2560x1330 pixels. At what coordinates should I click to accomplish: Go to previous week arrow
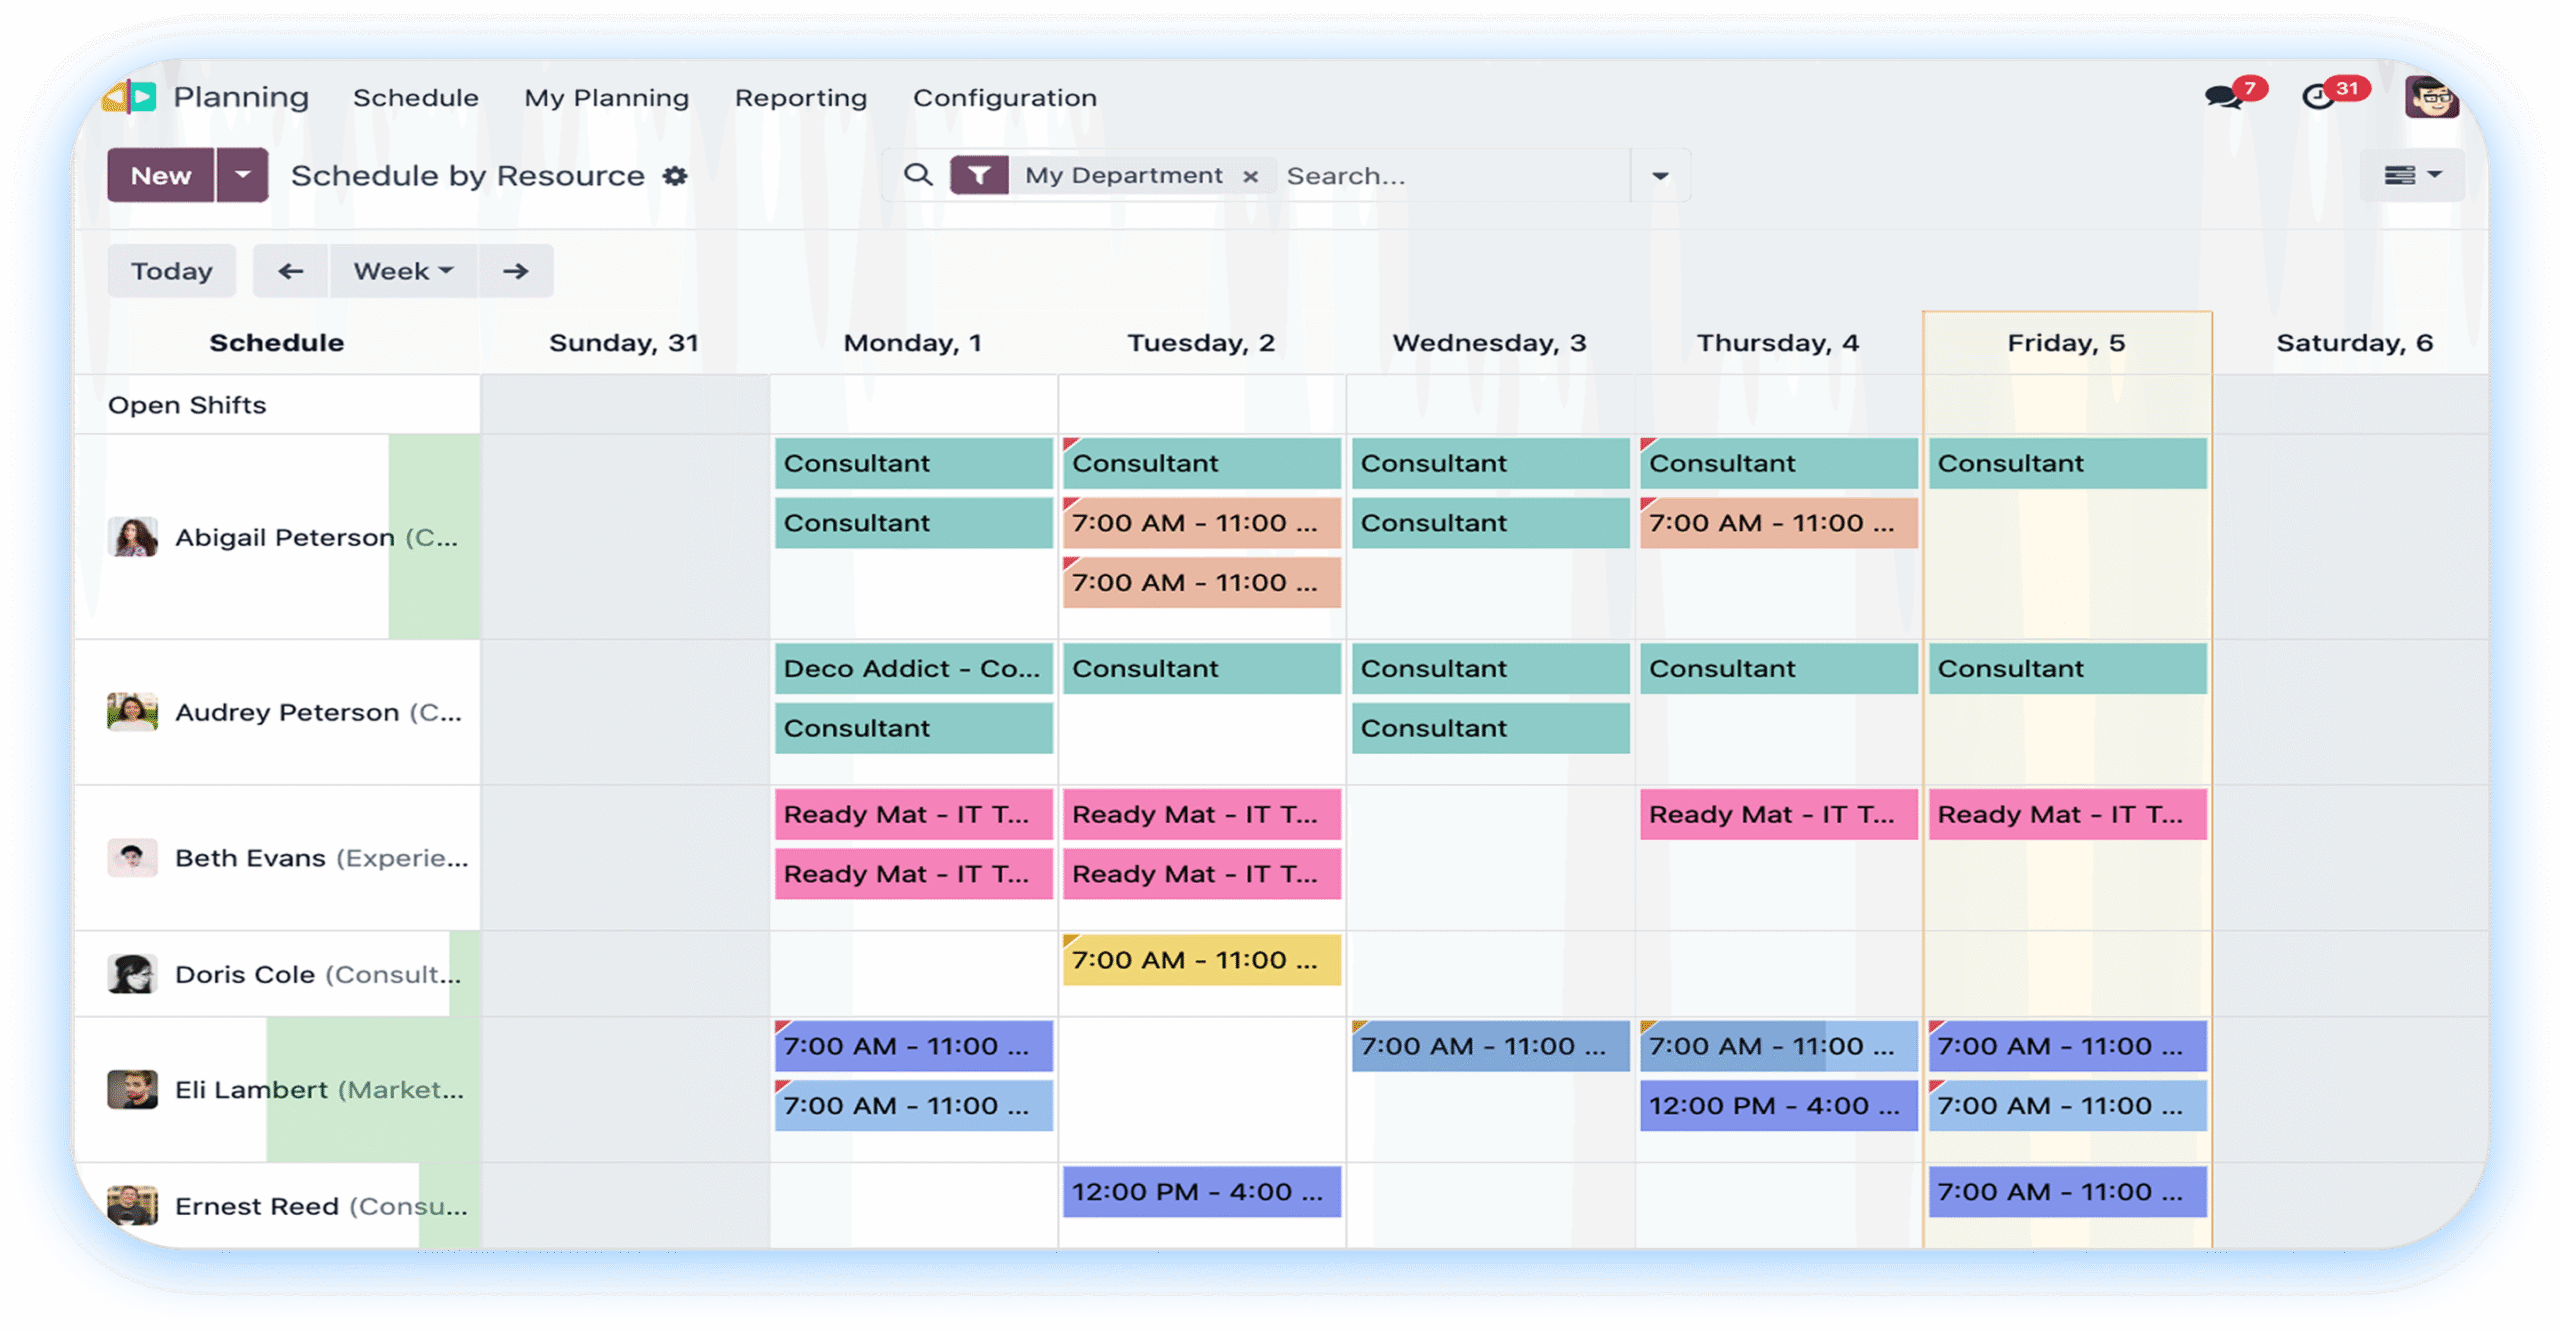290,271
